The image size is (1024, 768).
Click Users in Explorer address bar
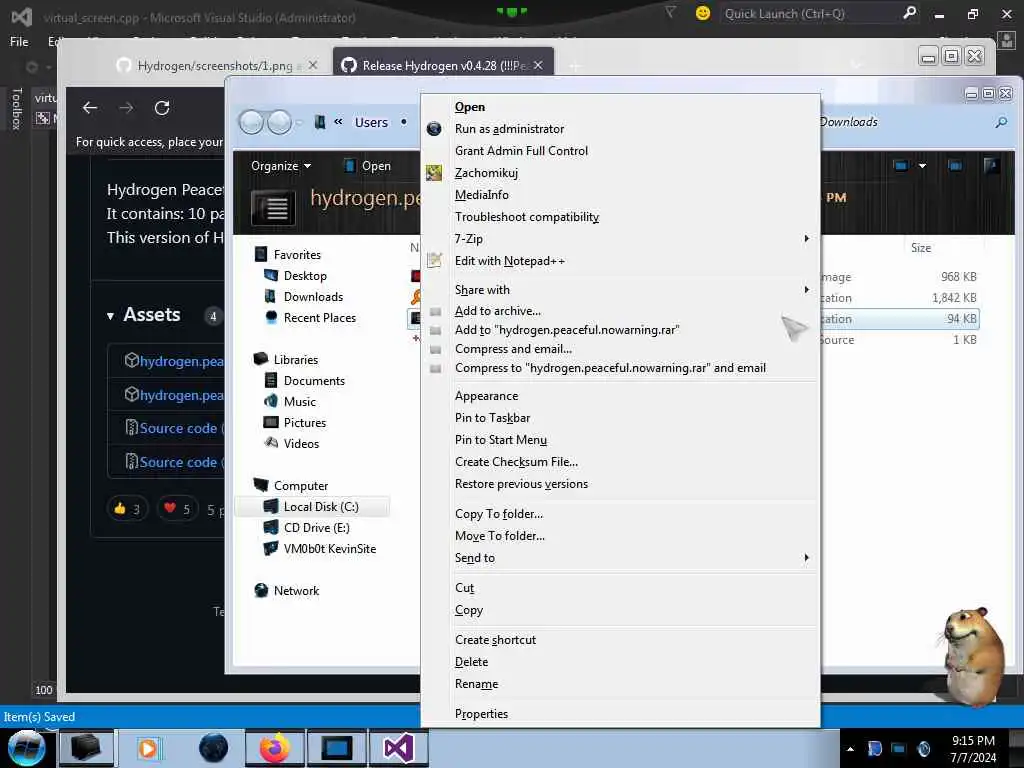(371, 122)
